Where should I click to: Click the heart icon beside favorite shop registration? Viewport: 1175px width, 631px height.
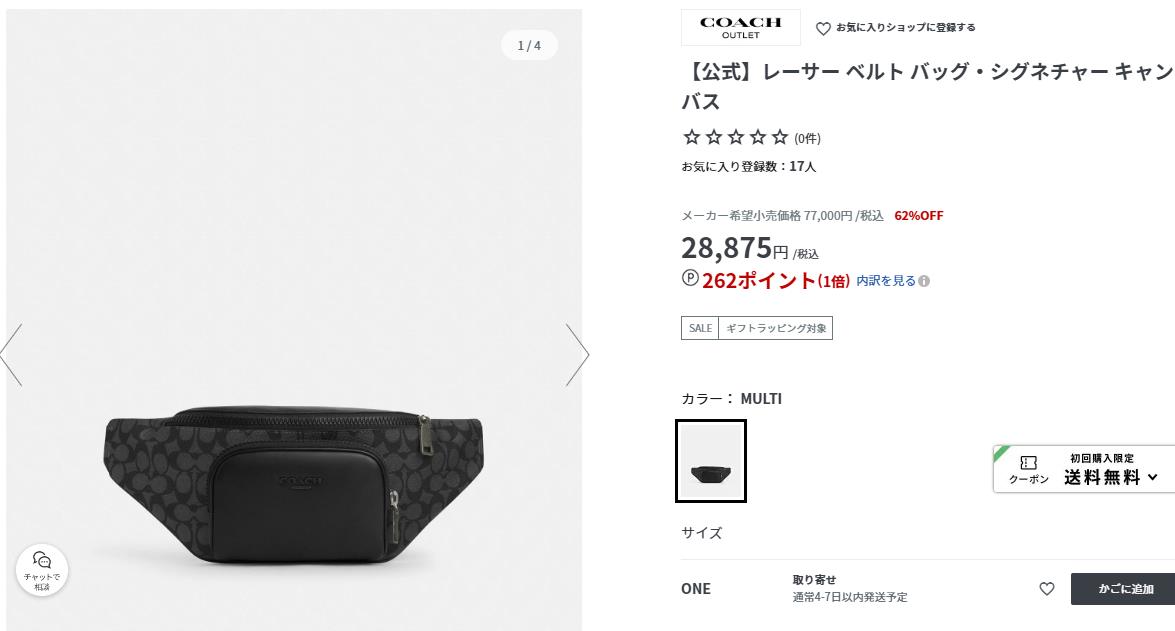(x=823, y=28)
